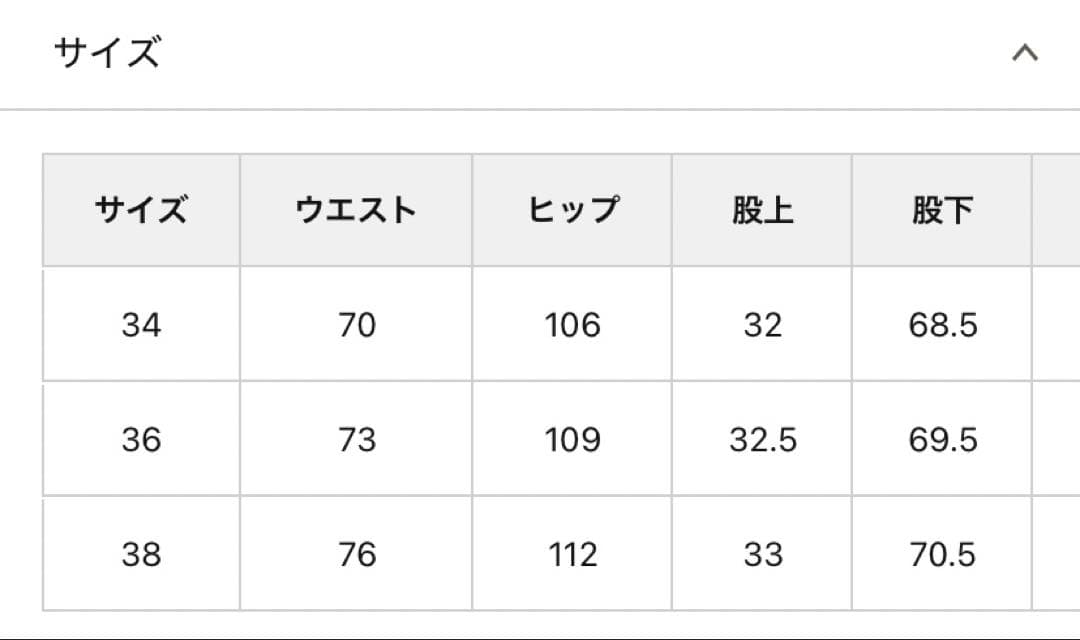Image resolution: width=1080 pixels, height=640 pixels.
Task: Select the サイズ column header
Action: [x=142, y=209]
